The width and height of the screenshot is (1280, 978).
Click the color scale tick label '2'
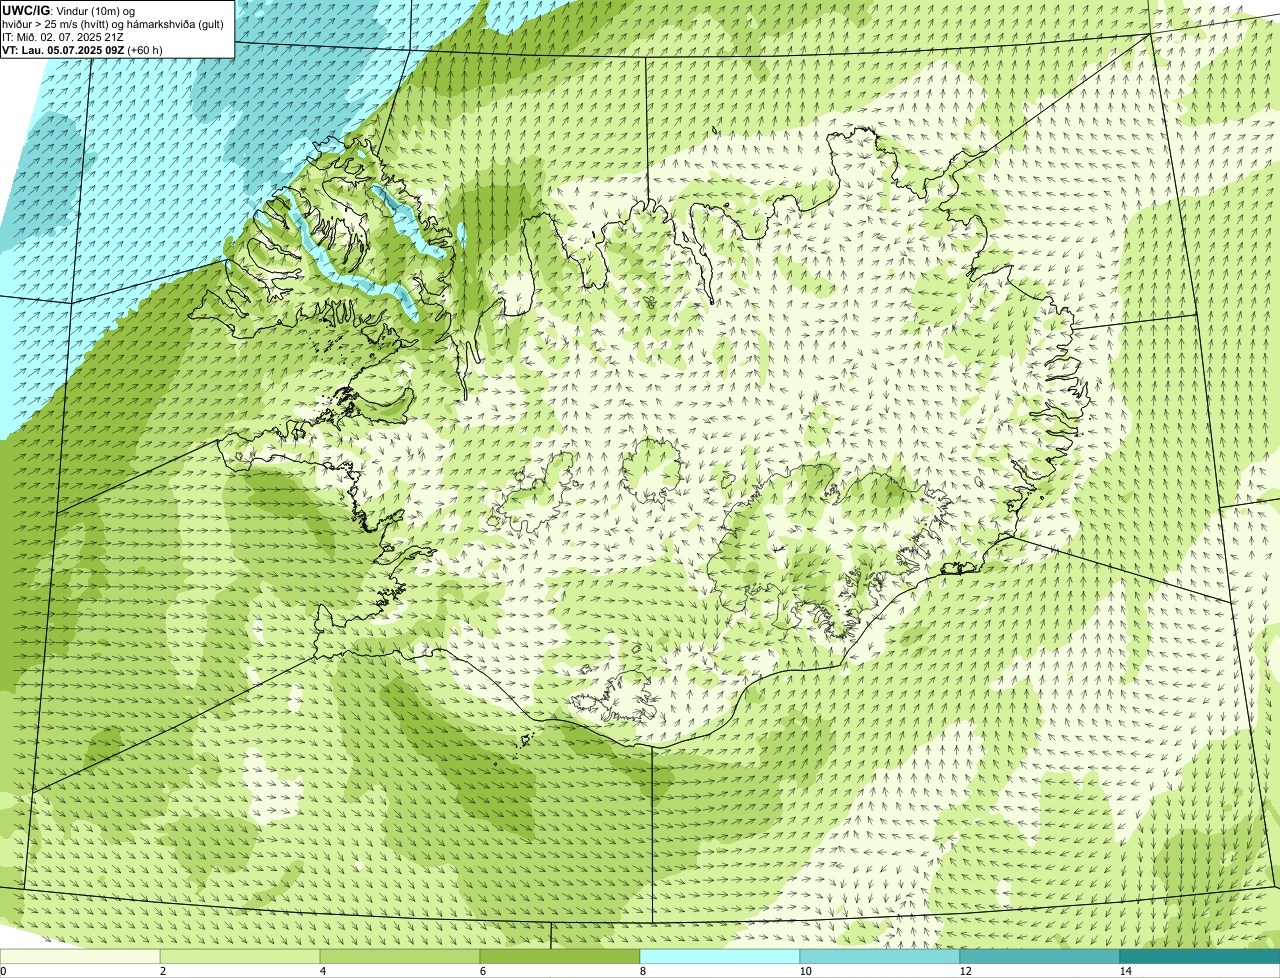tap(162, 971)
